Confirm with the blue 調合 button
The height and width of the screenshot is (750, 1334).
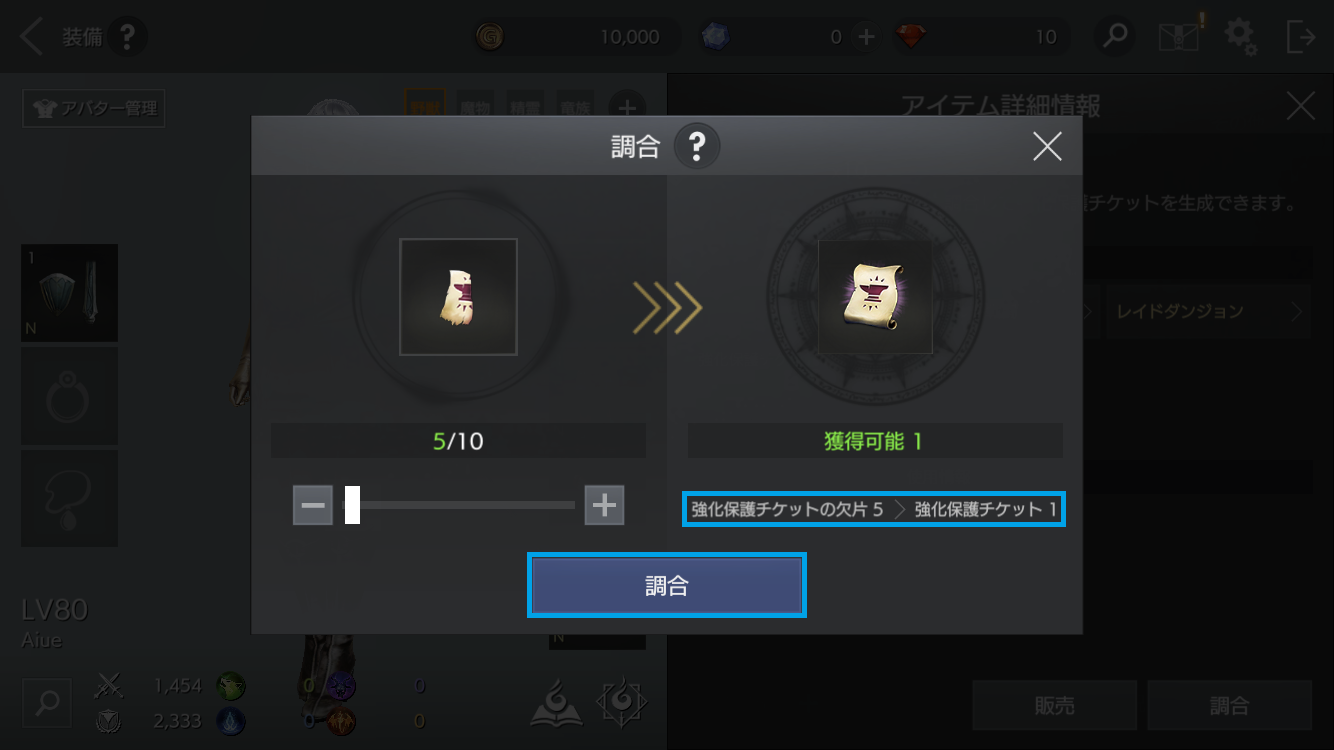(667, 585)
